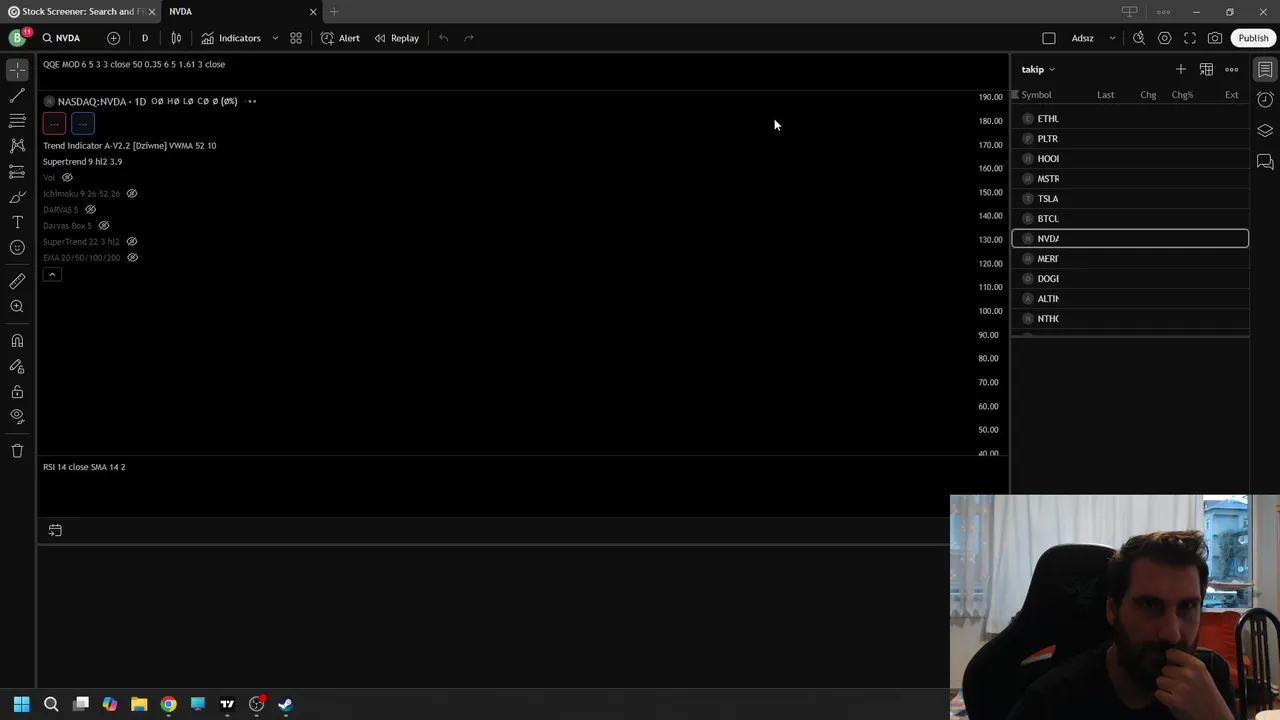This screenshot has width=1280, height=720.
Task: Toggle magnet mode in left toolbar
Action: 17,341
